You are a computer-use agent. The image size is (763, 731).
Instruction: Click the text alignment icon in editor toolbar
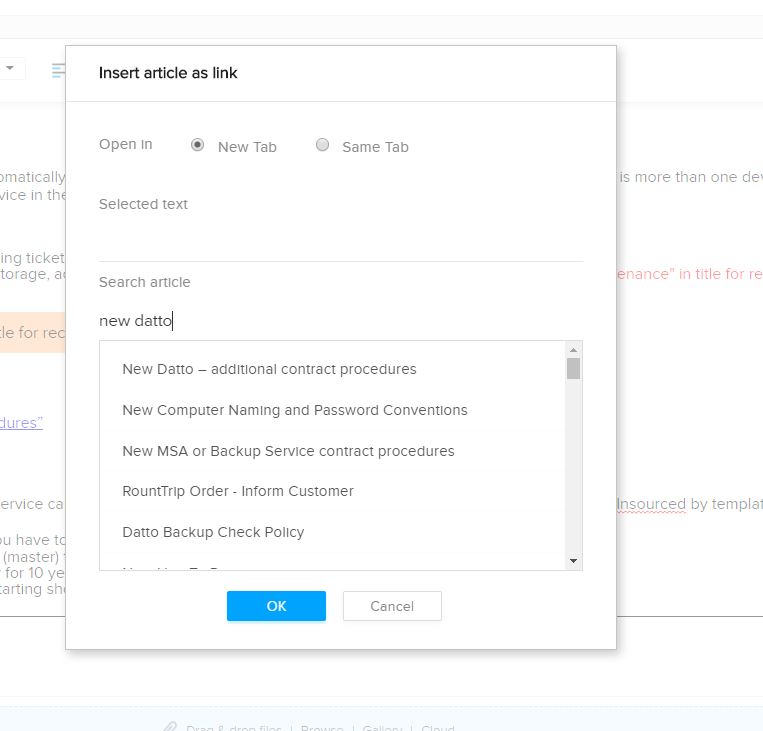(x=58, y=71)
